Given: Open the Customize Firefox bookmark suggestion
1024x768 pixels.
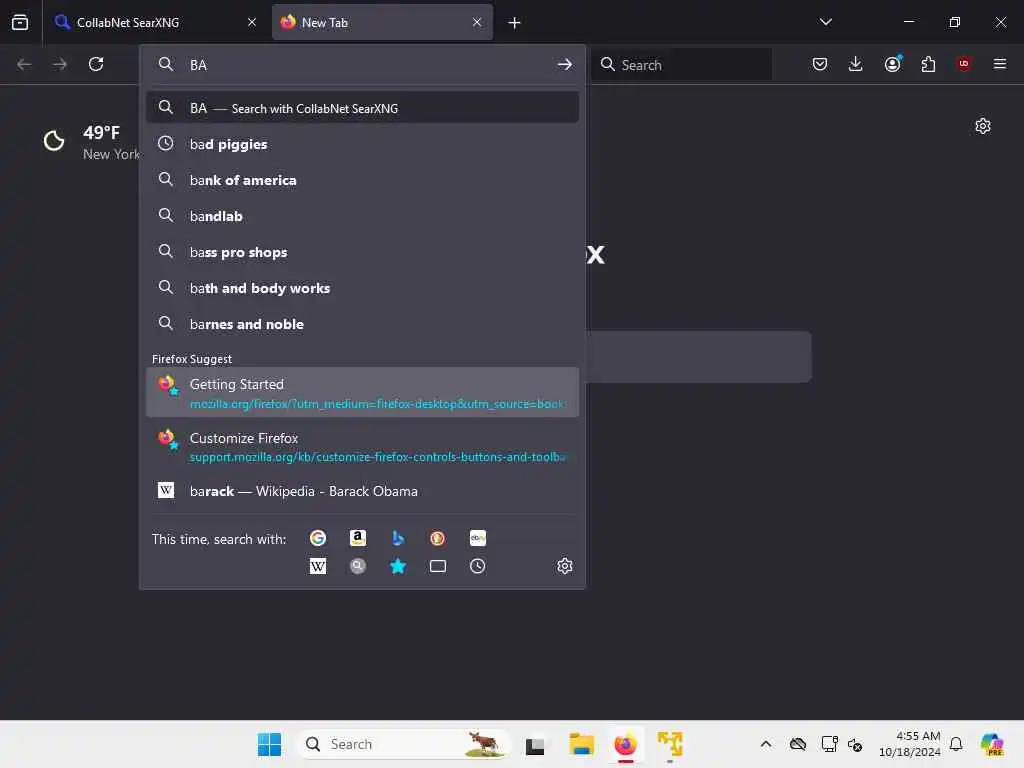Looking at the screenshot, I should click(362, 446).
